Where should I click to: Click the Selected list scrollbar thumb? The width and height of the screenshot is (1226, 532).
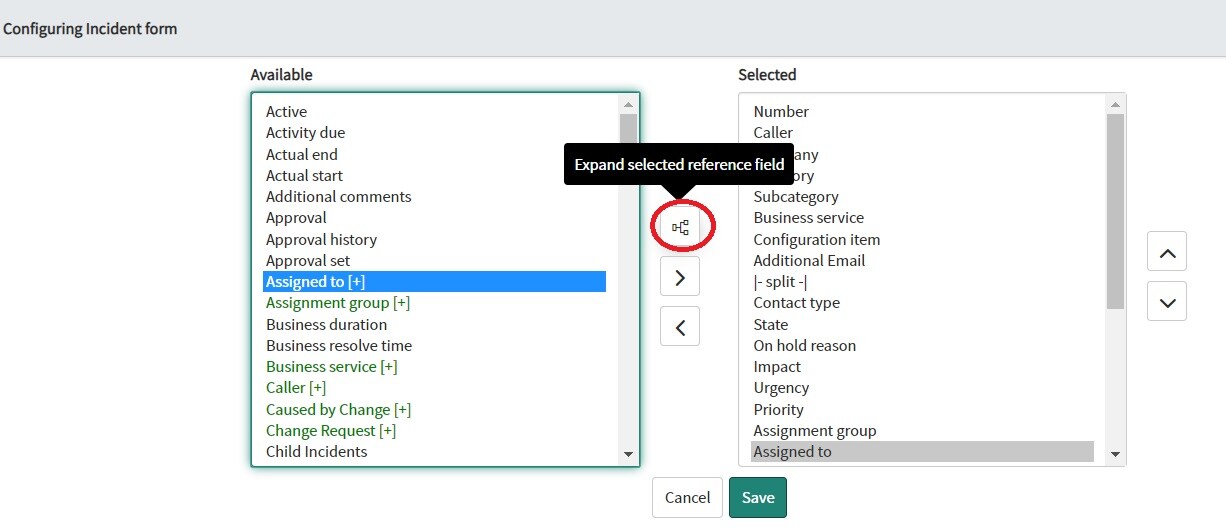click(x=1116, y=211)
